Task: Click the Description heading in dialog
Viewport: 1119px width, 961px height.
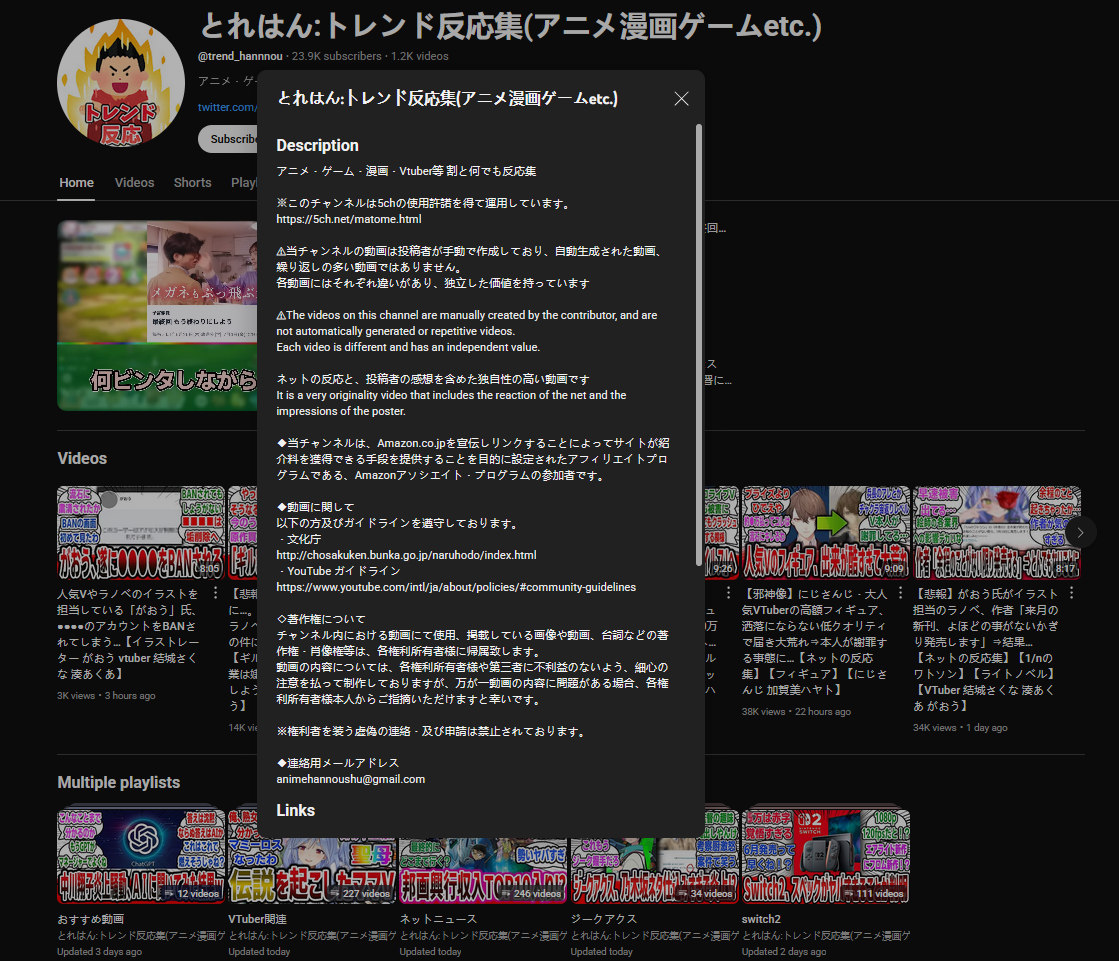Action: 318,146
